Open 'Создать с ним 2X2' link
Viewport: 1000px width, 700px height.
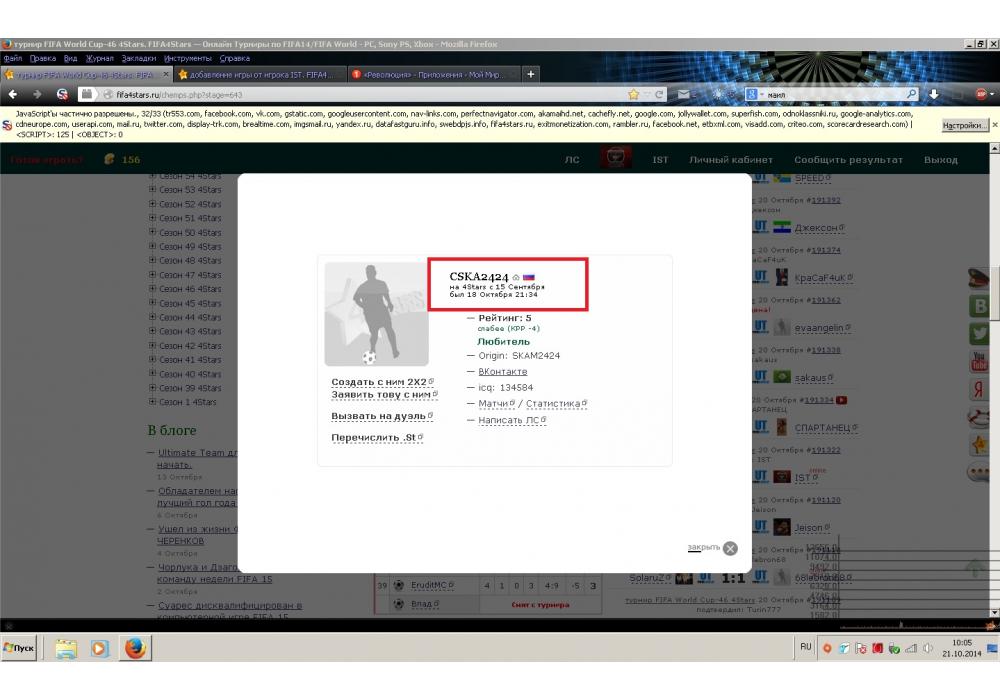click(x=379, y=382)
